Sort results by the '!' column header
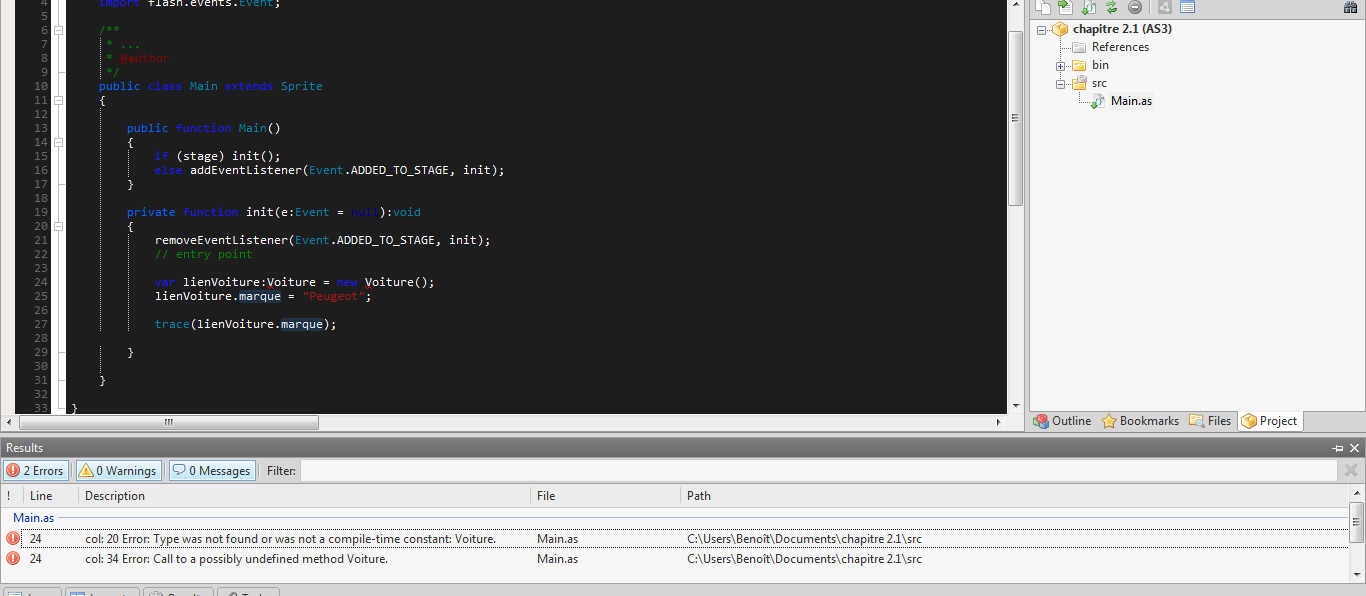This screenshot has height=596, width=1366. pos(11,496)
